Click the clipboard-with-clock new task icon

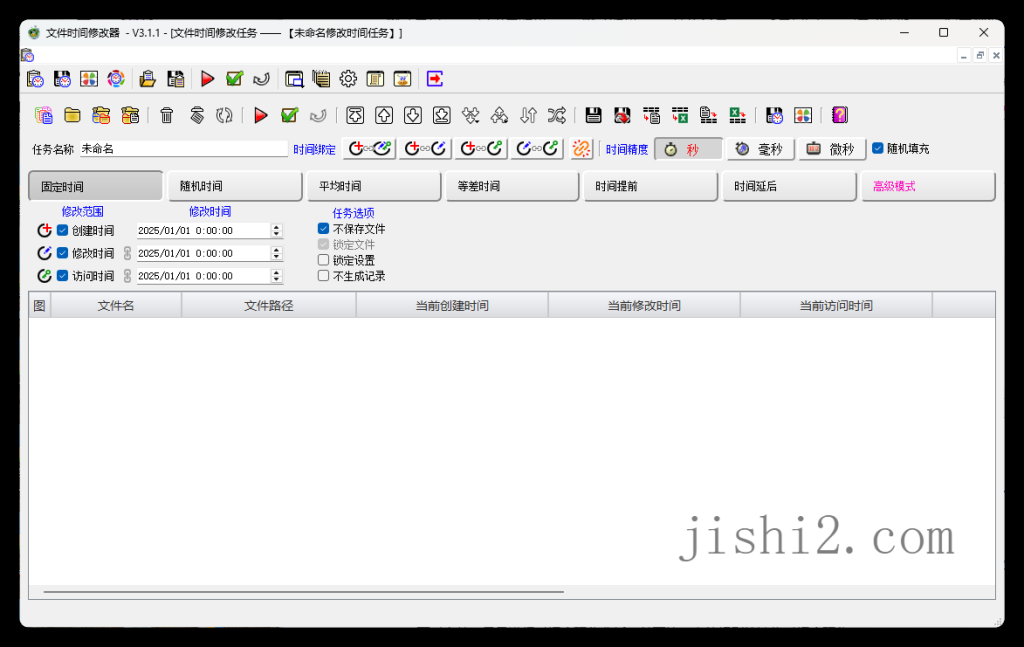tap(35, 79)
